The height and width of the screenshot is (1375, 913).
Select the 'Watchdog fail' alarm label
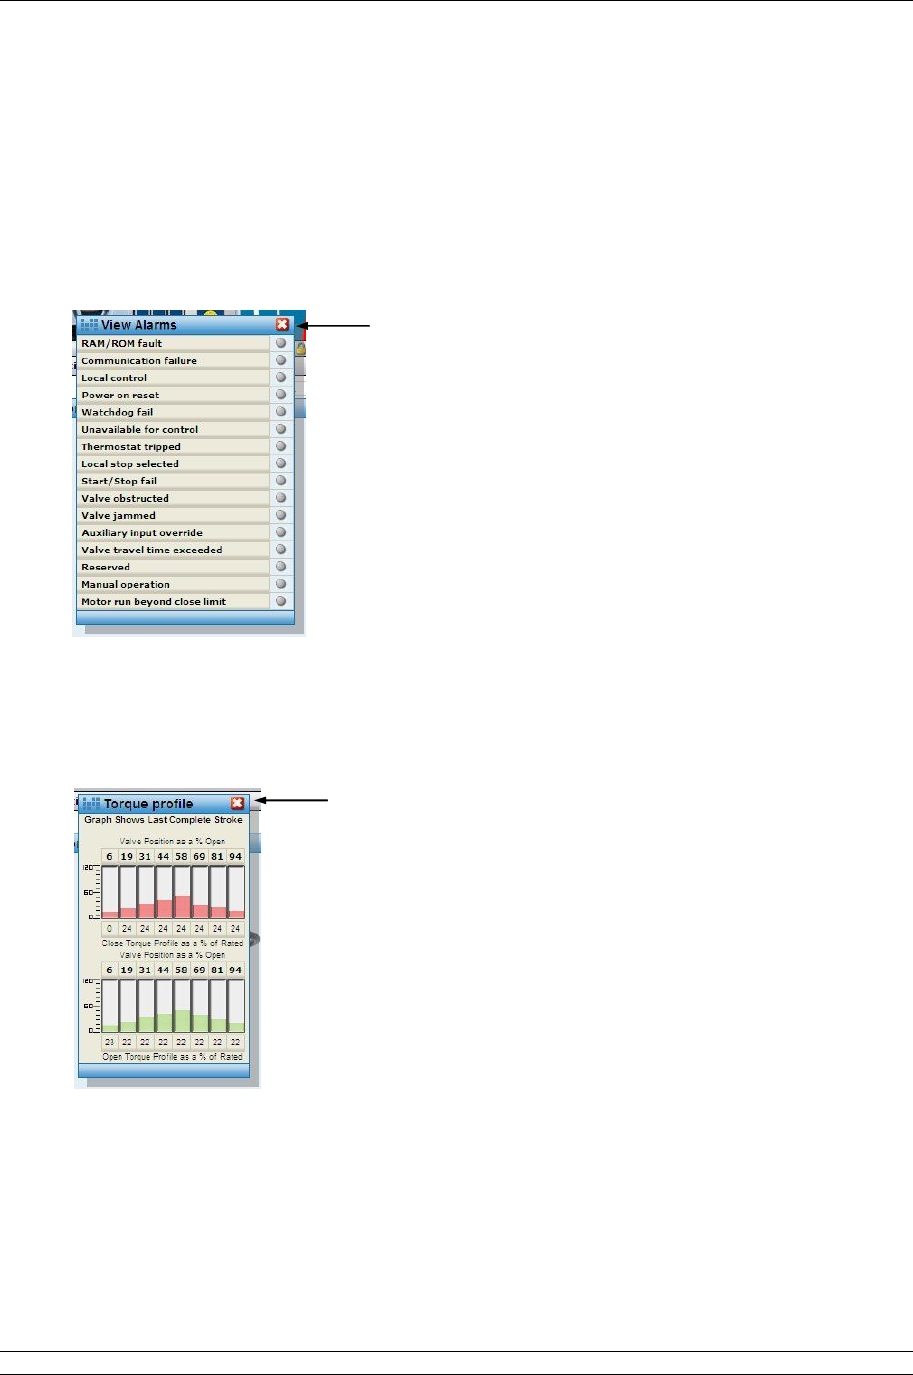pos(117,412)
